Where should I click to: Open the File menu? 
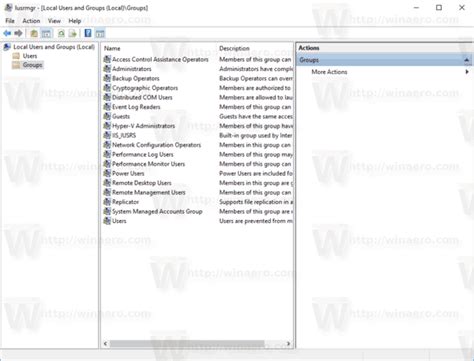tap(10, 21)
